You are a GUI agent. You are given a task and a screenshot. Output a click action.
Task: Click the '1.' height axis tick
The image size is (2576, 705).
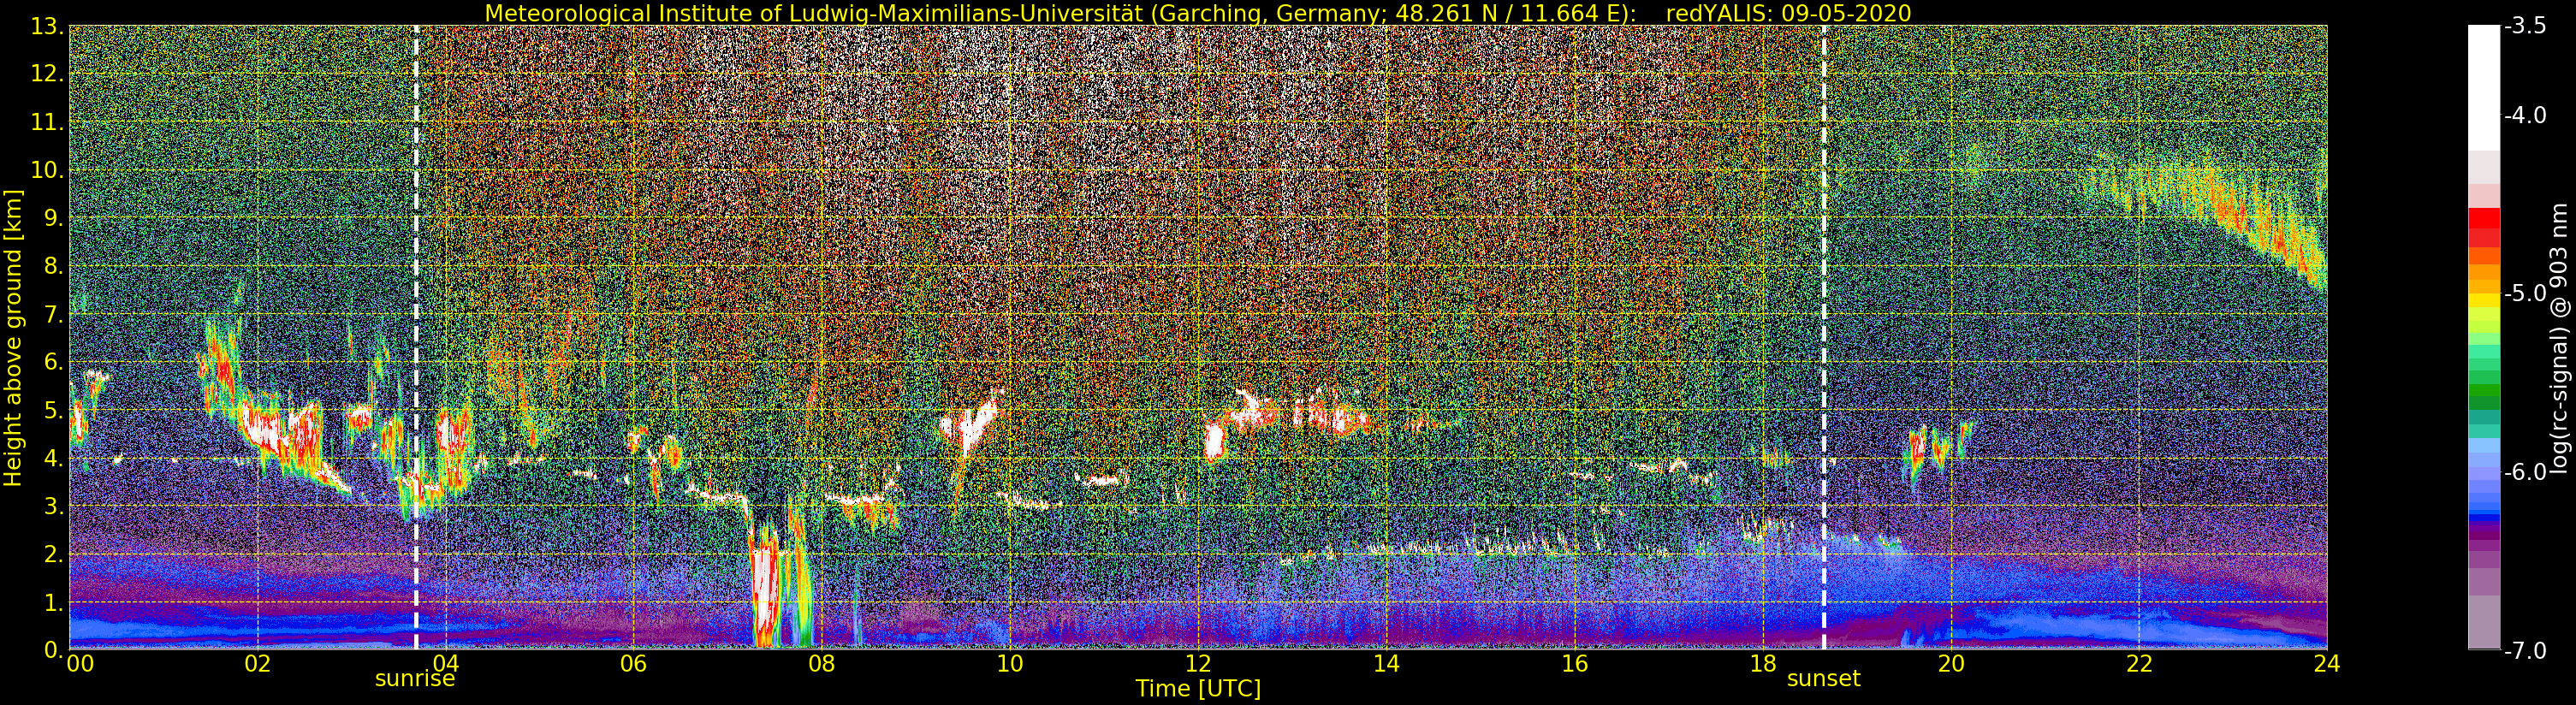(53, 602)
